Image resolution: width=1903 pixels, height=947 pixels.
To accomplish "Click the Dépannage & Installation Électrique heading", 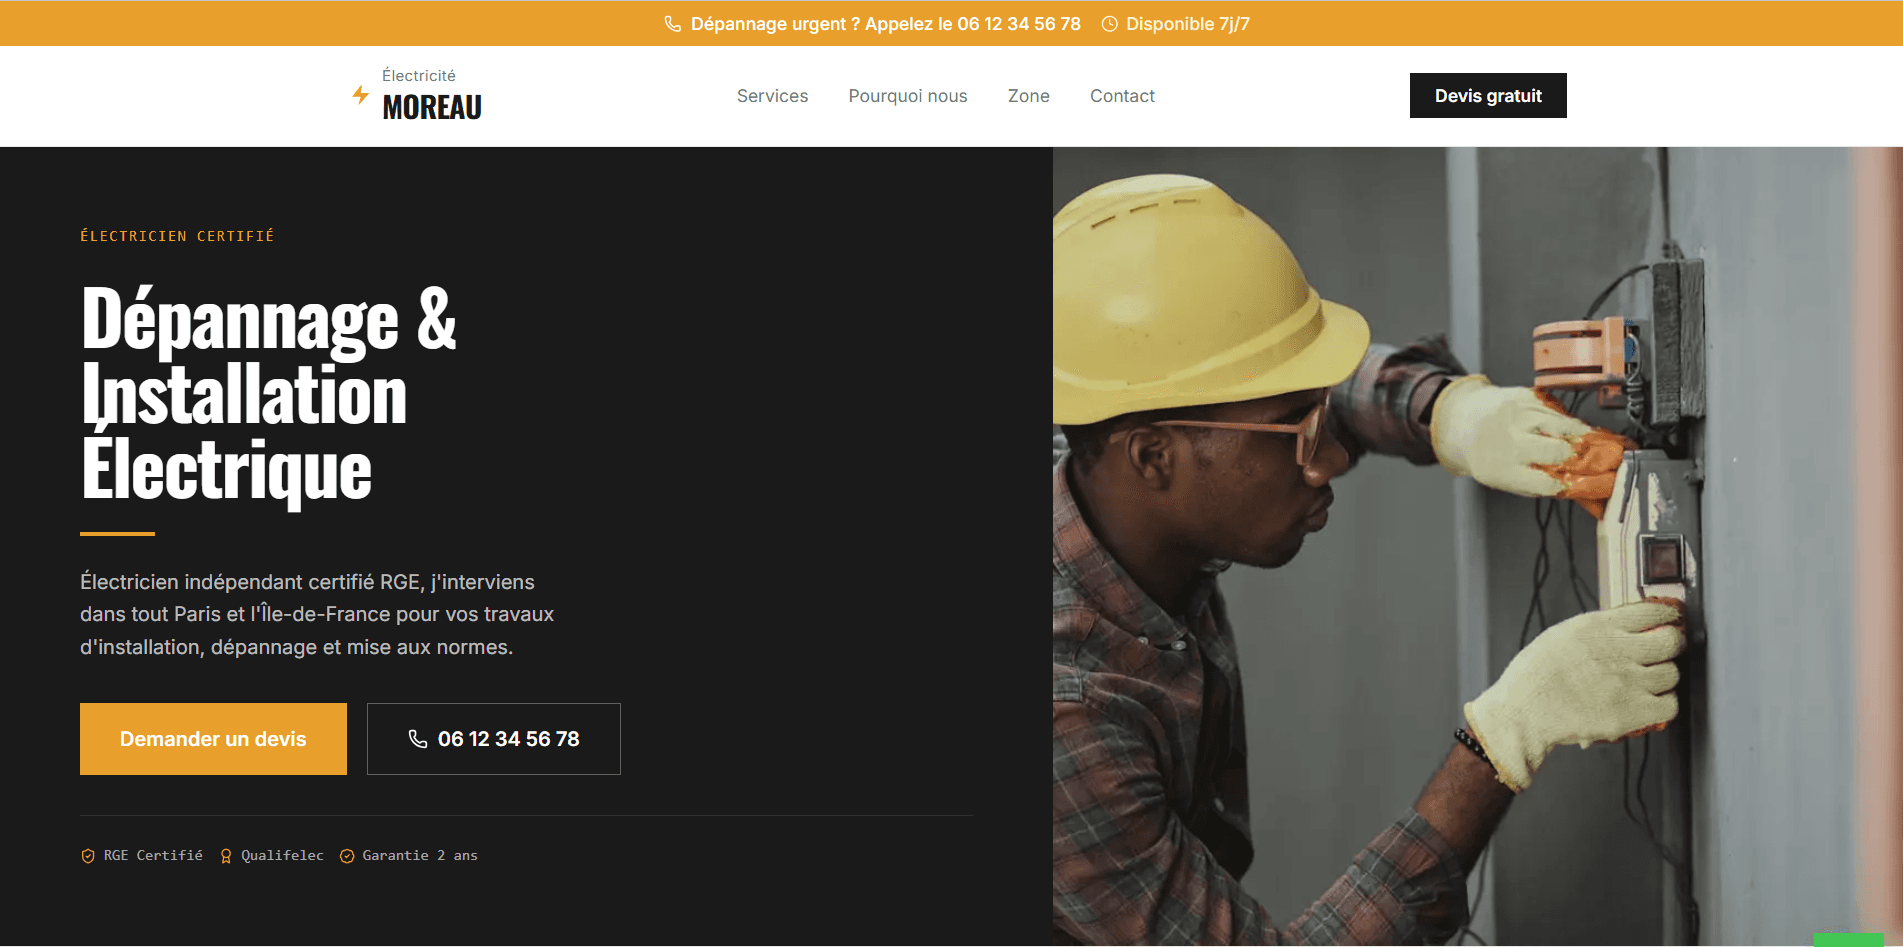I will (268, 394).
